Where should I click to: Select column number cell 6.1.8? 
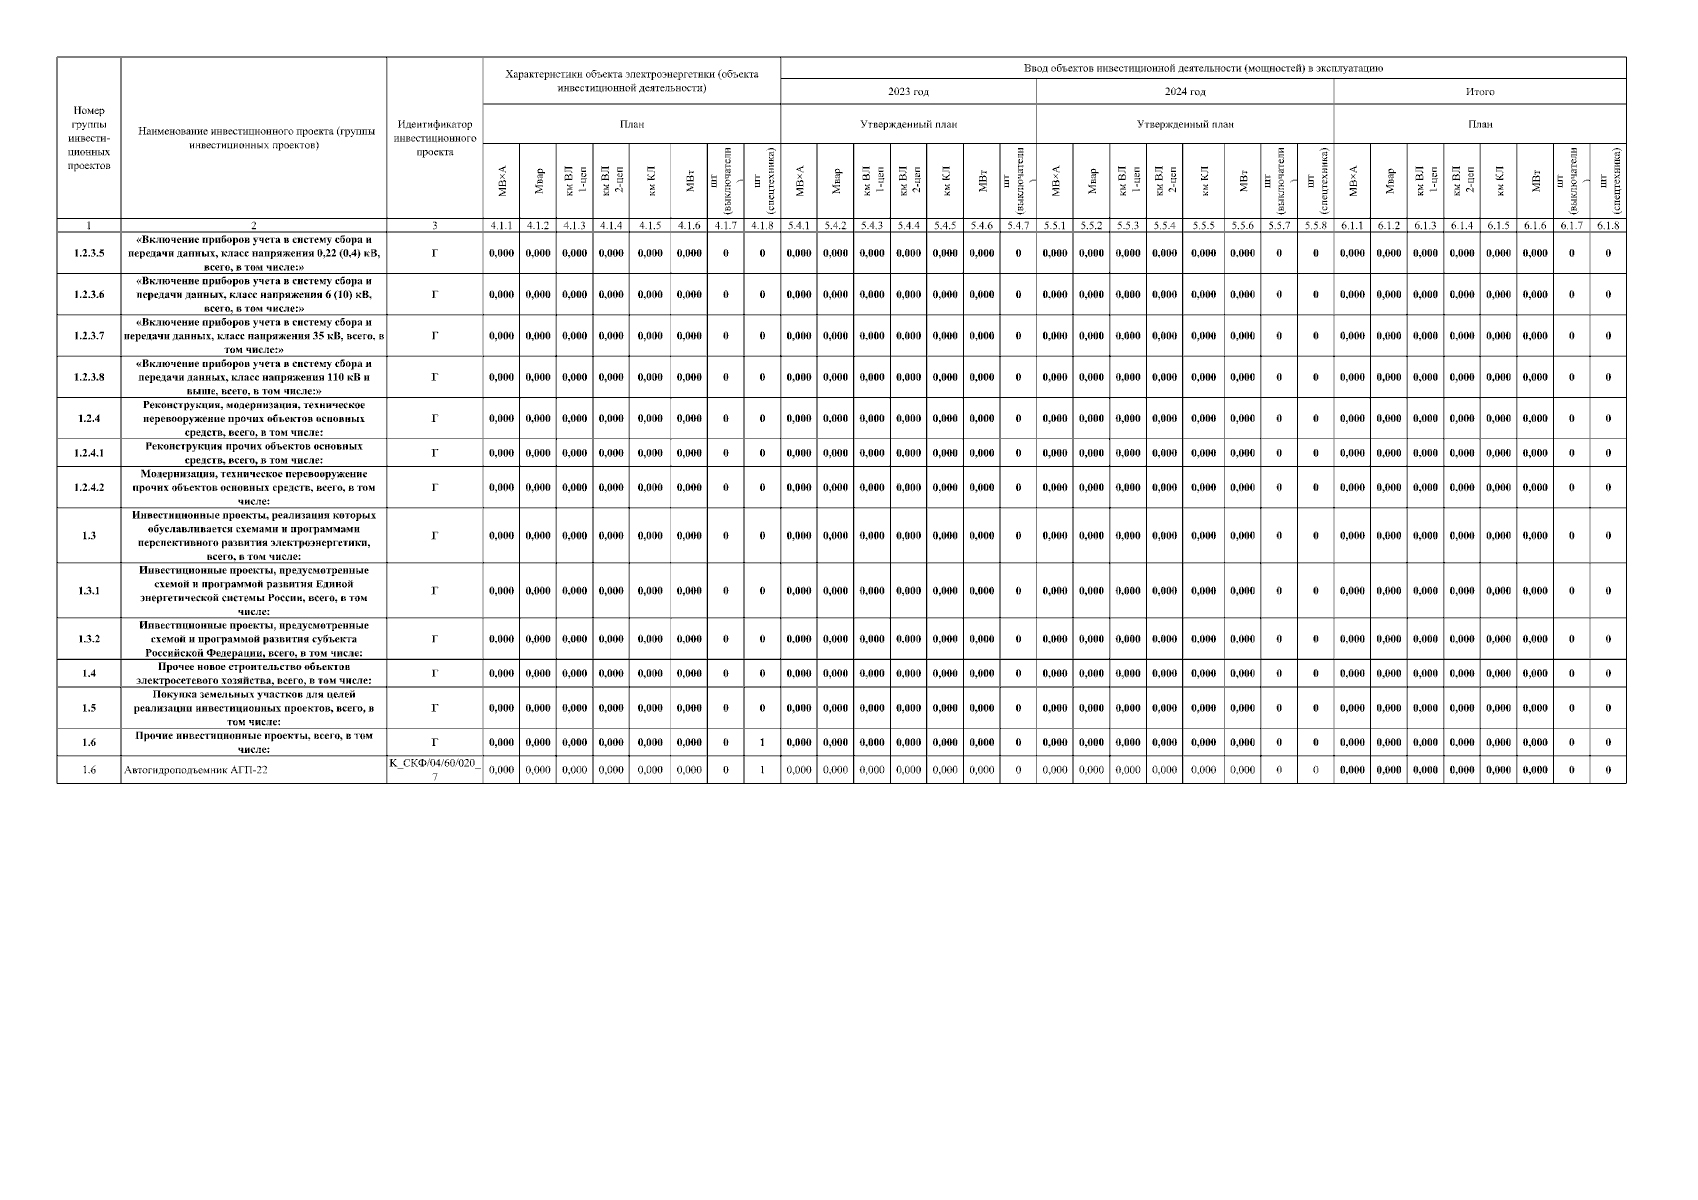1608,226
